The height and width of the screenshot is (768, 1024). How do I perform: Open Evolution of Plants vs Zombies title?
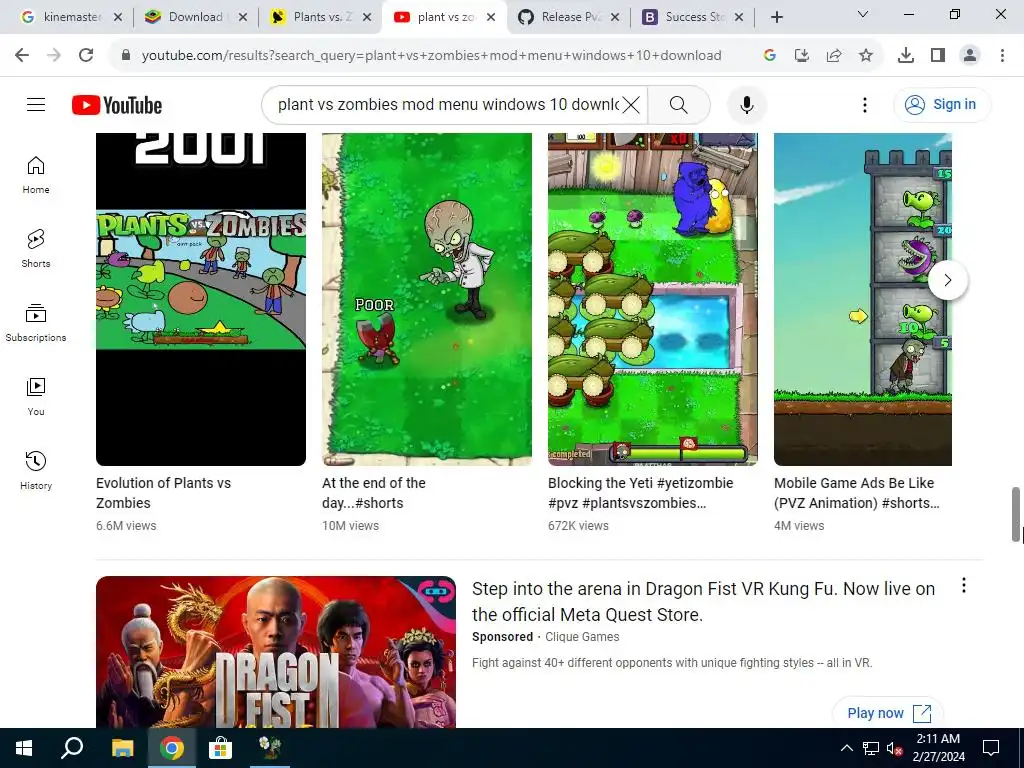pos(163,493)
